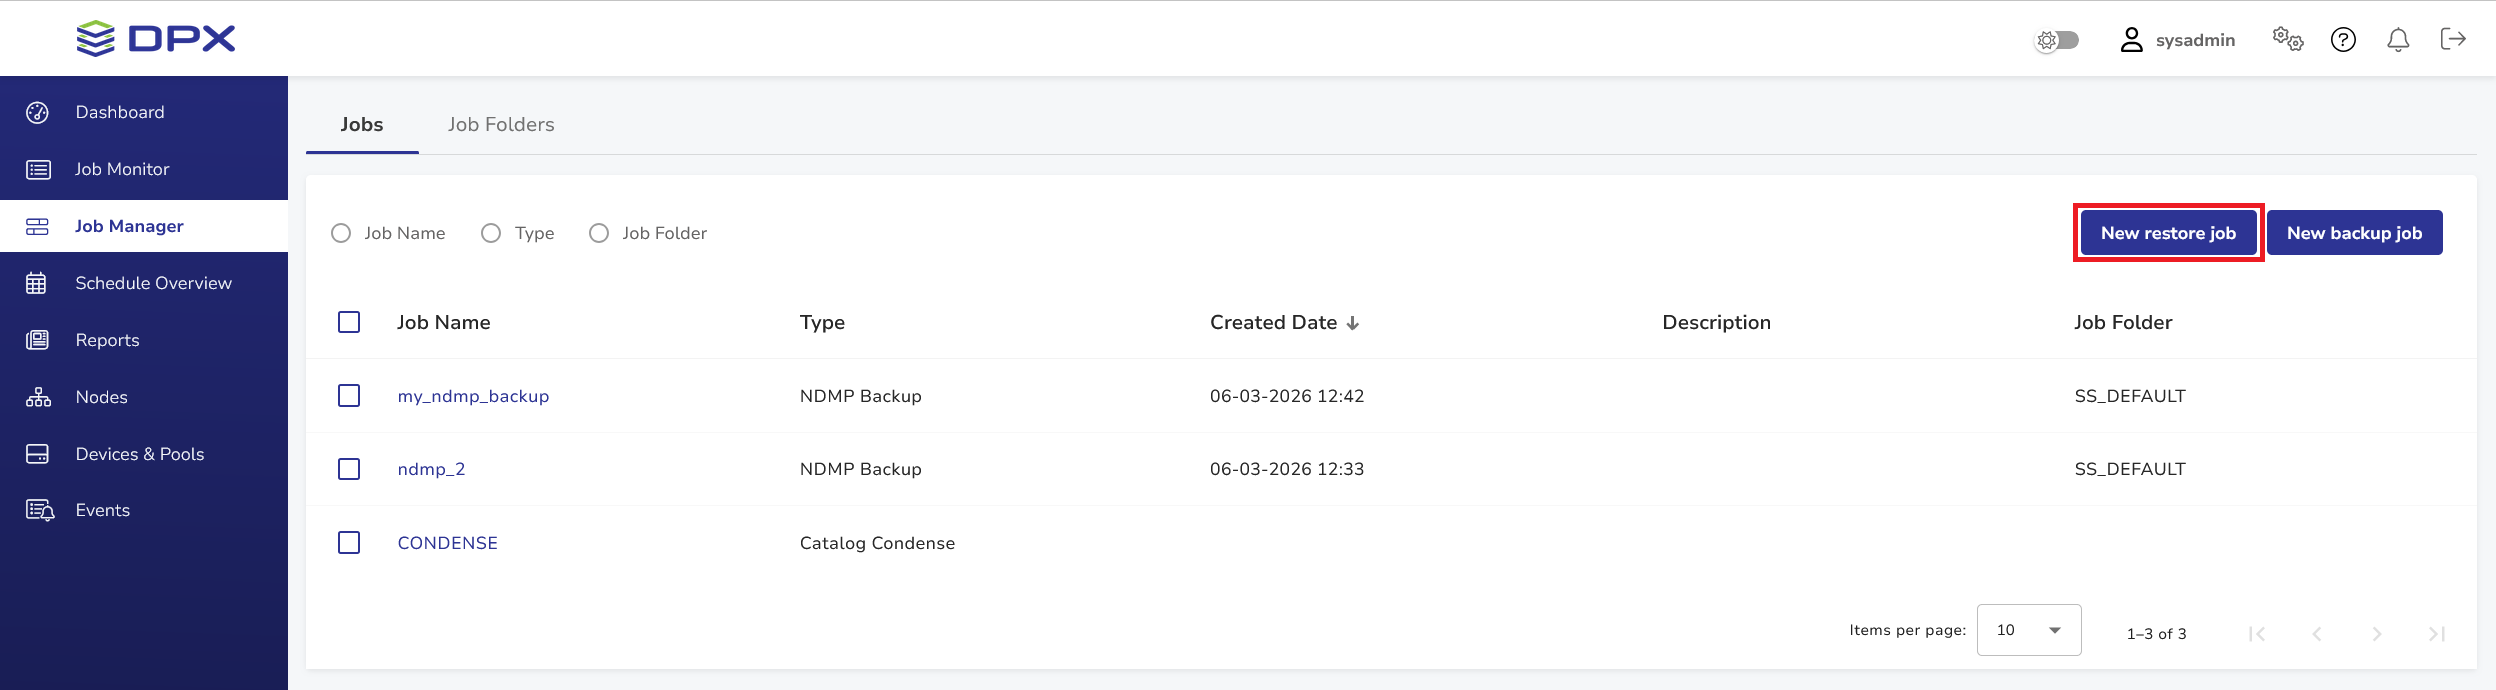Open the help question mark icon

[2343, 39]
